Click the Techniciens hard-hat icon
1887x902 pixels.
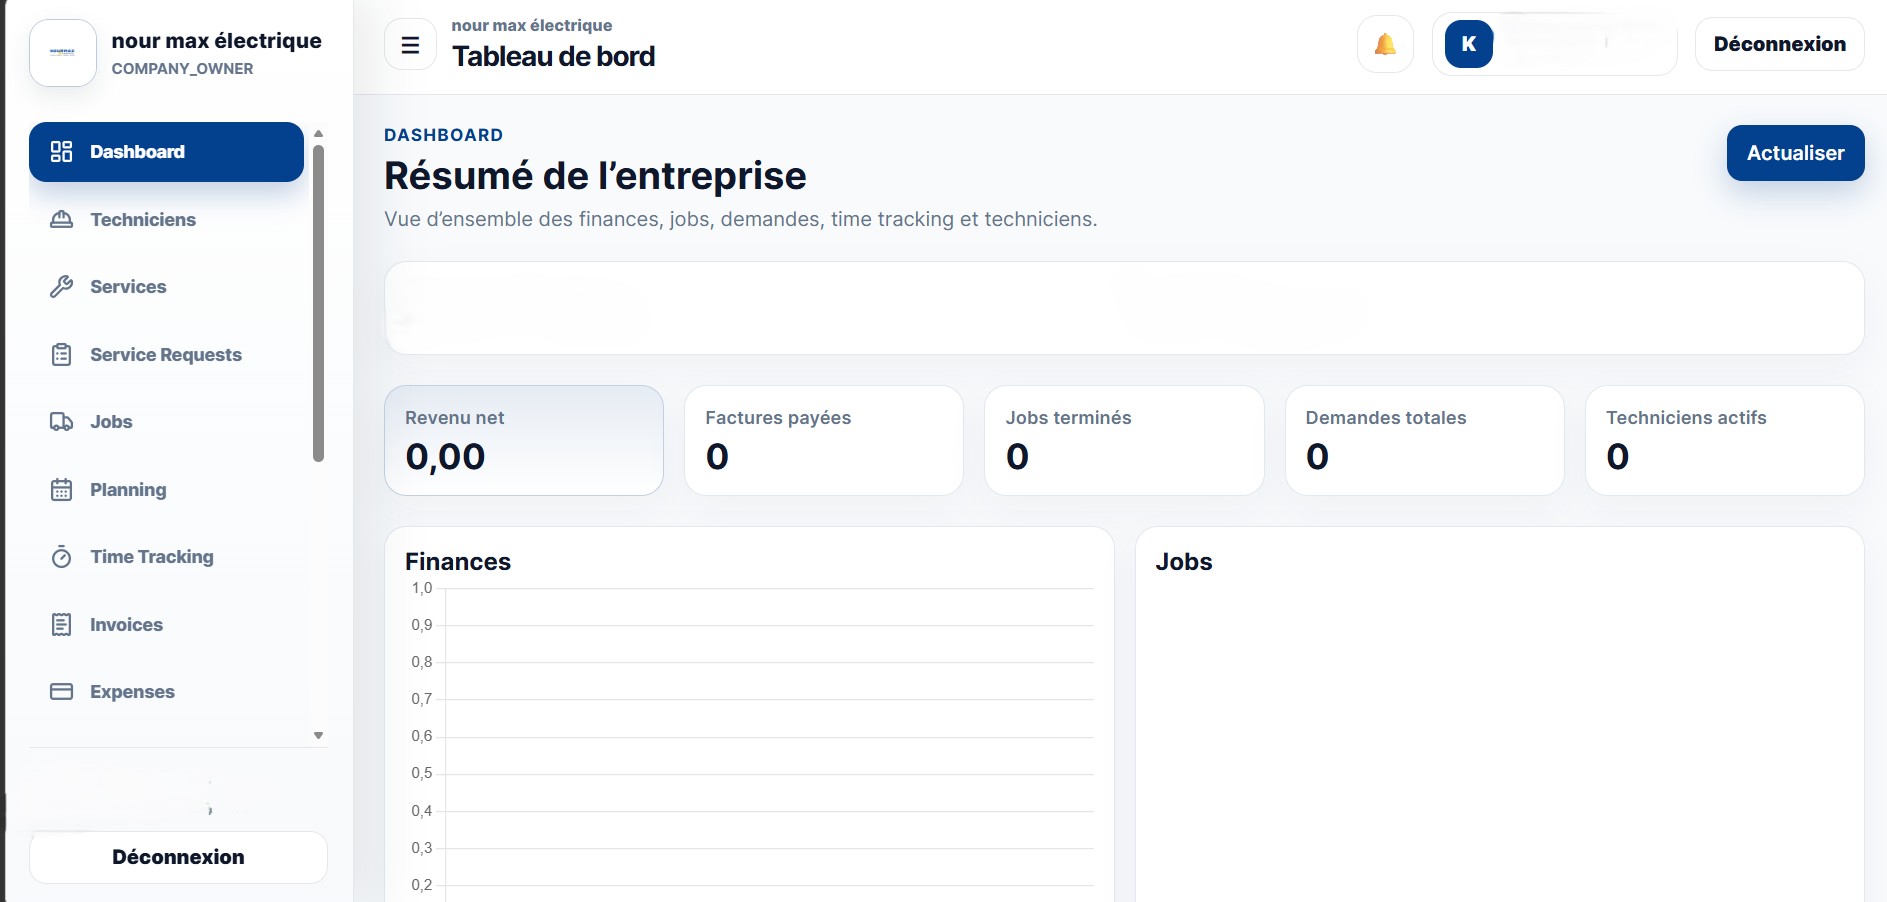point(61,219)
